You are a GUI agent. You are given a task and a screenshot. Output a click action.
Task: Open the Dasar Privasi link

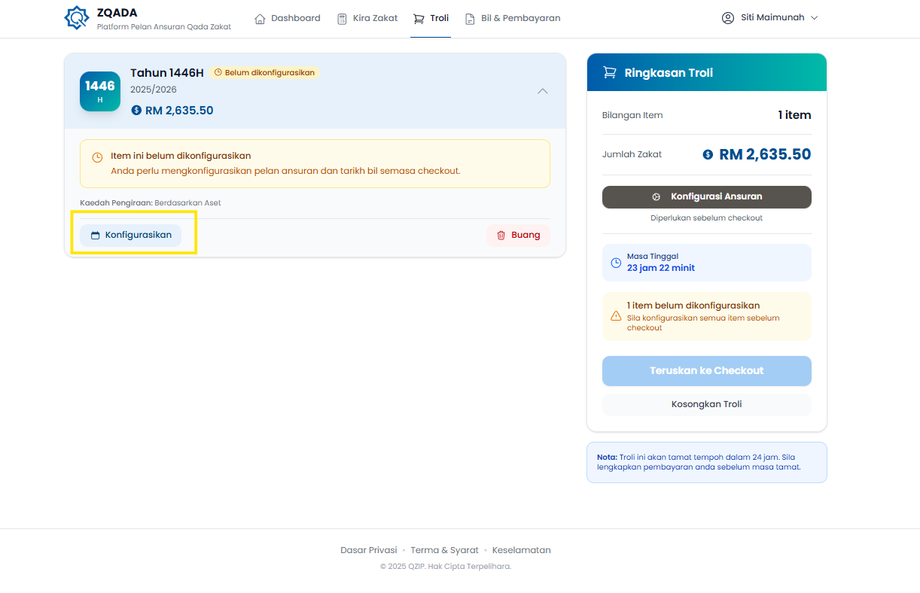pyautogui.click(x=369, y=550)
